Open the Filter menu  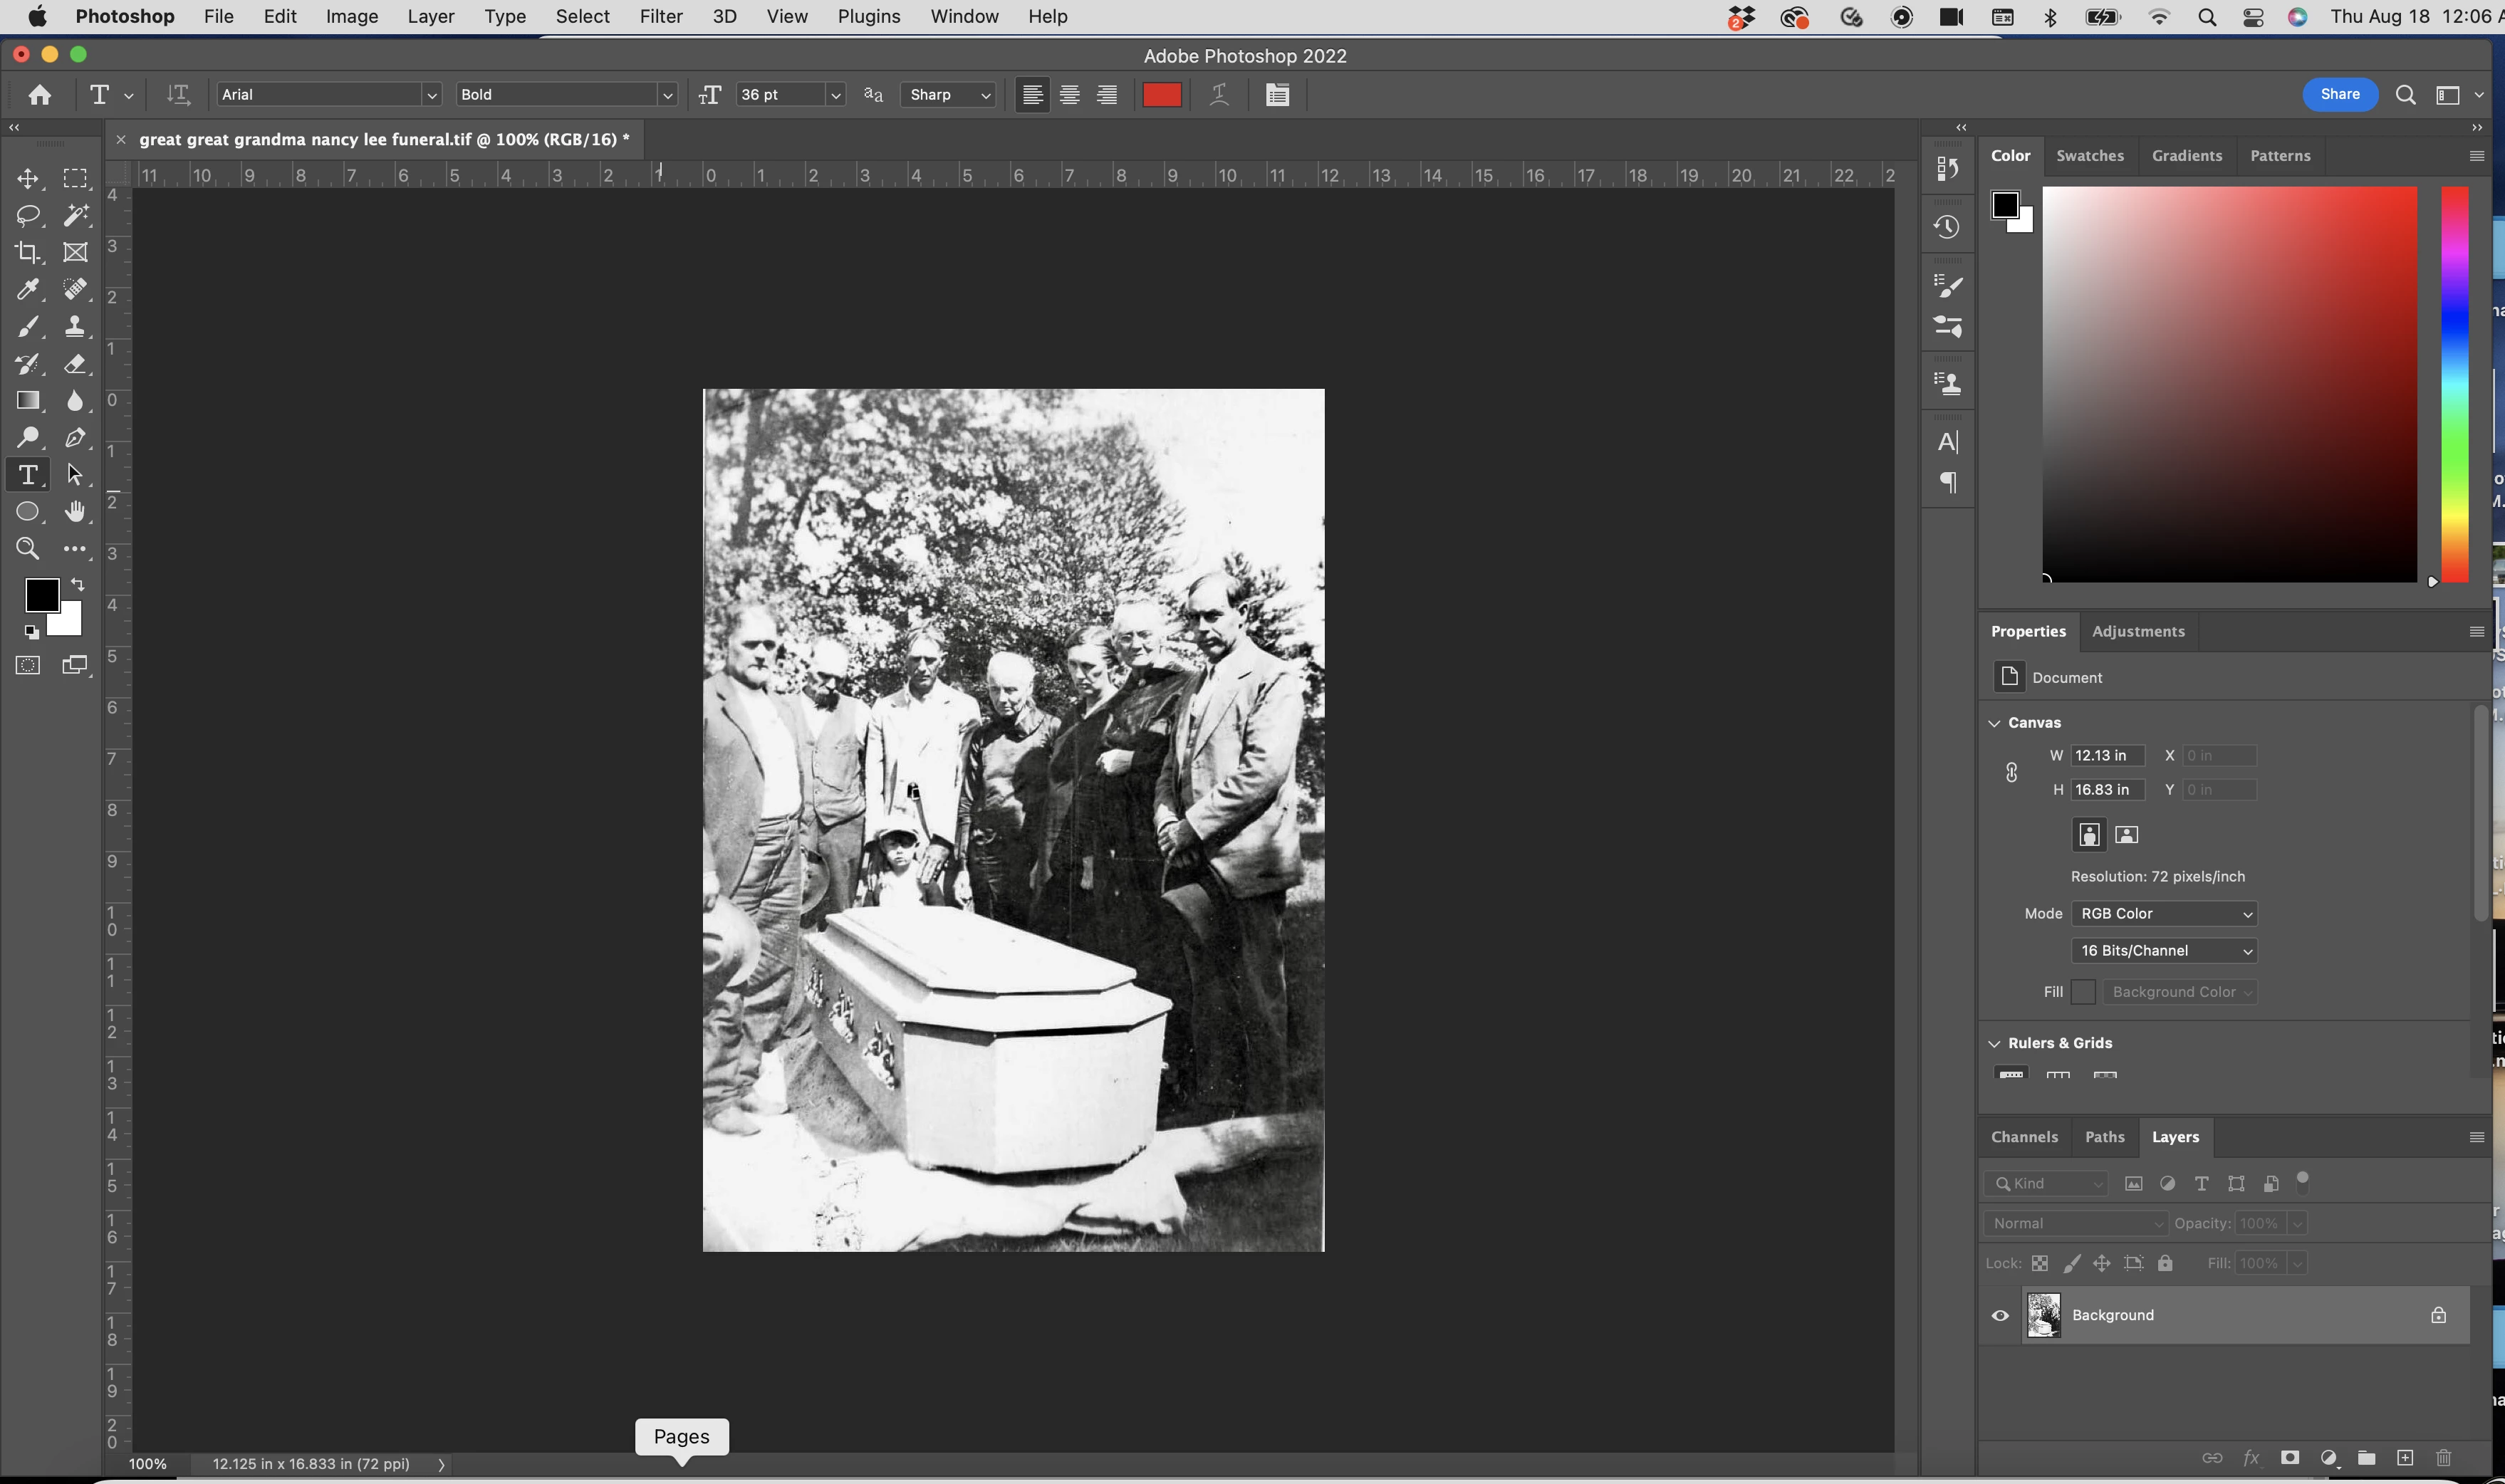tap(660, 17)
